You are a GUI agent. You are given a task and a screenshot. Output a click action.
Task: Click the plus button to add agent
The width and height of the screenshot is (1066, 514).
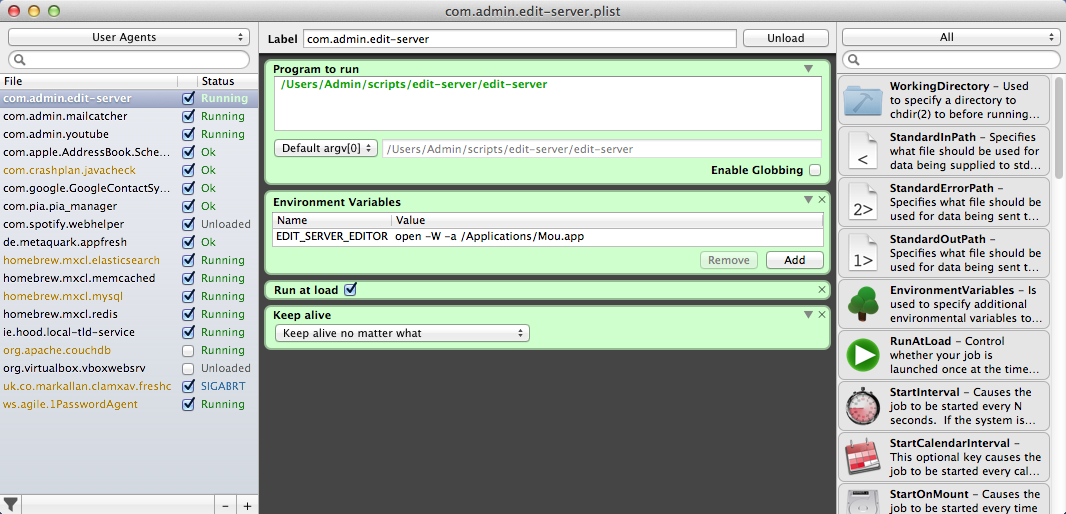[247, 505]
